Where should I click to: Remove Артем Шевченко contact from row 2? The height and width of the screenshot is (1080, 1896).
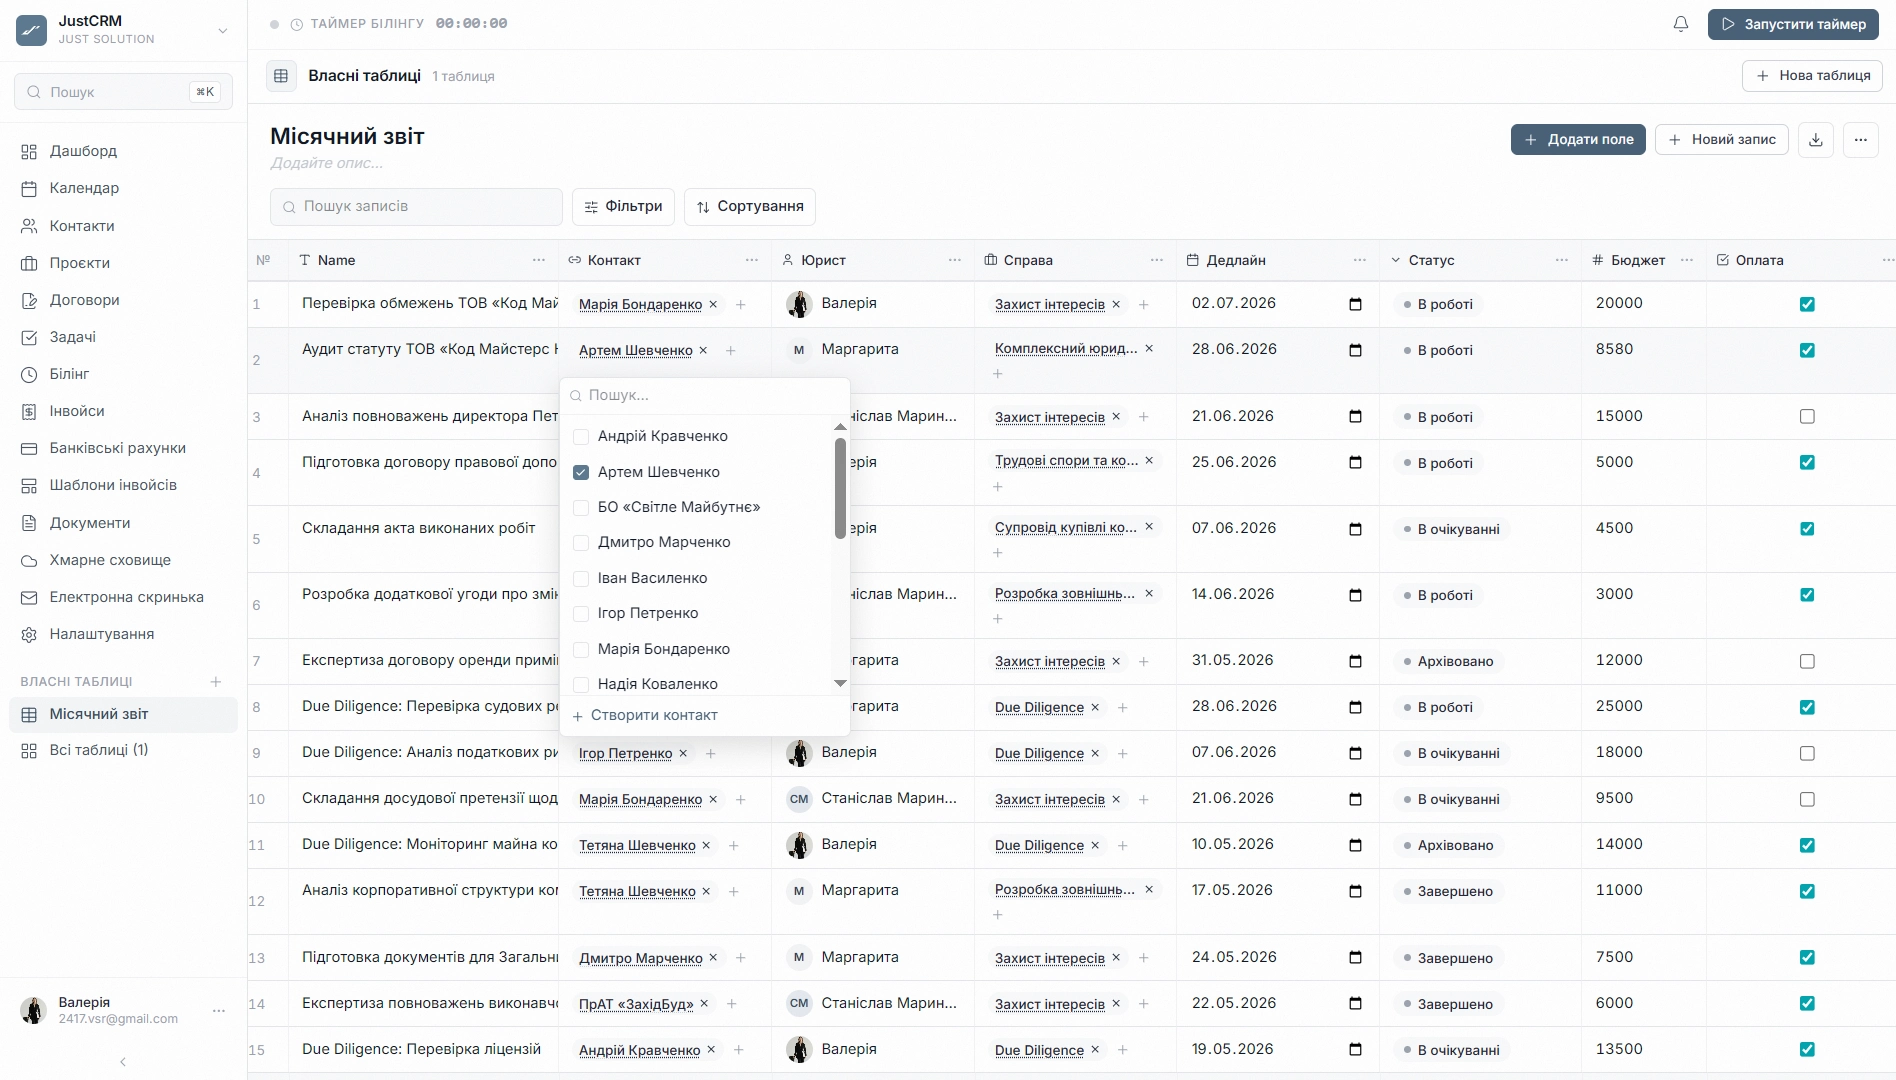coord(703,350)
